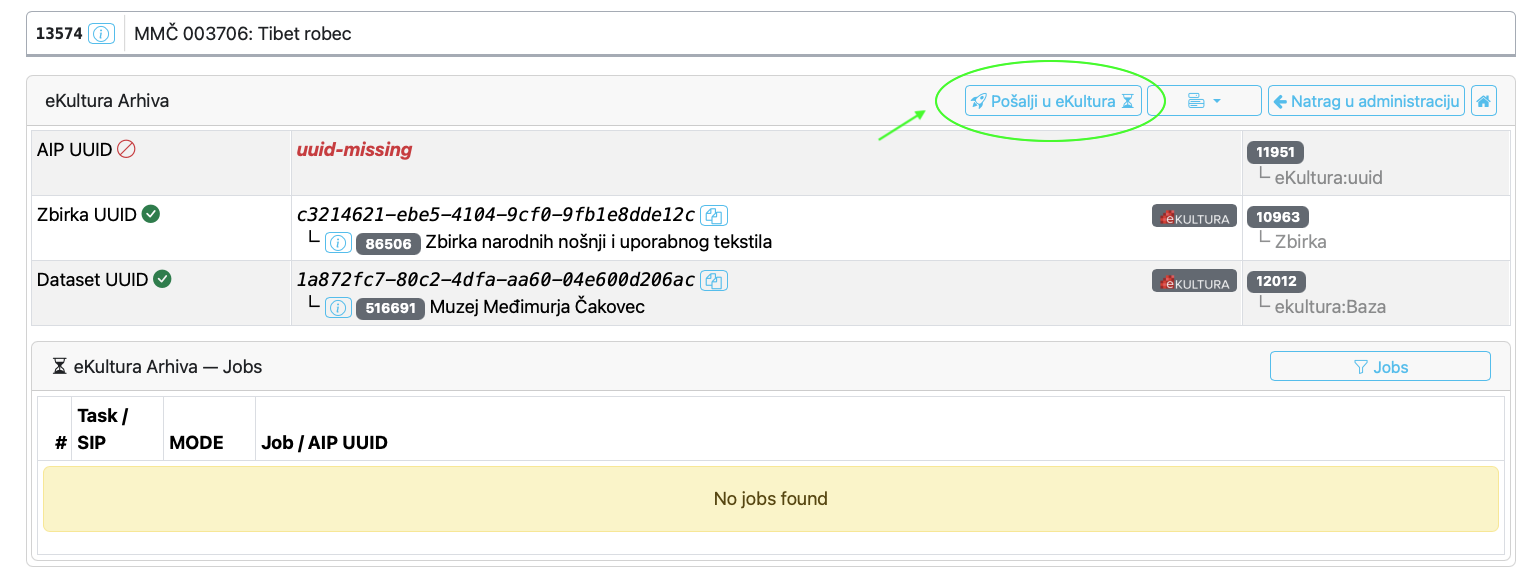1538x588 pixels.
Task: Click the eKultura logo badge in Zbirka row
Action: point(1194,217)
